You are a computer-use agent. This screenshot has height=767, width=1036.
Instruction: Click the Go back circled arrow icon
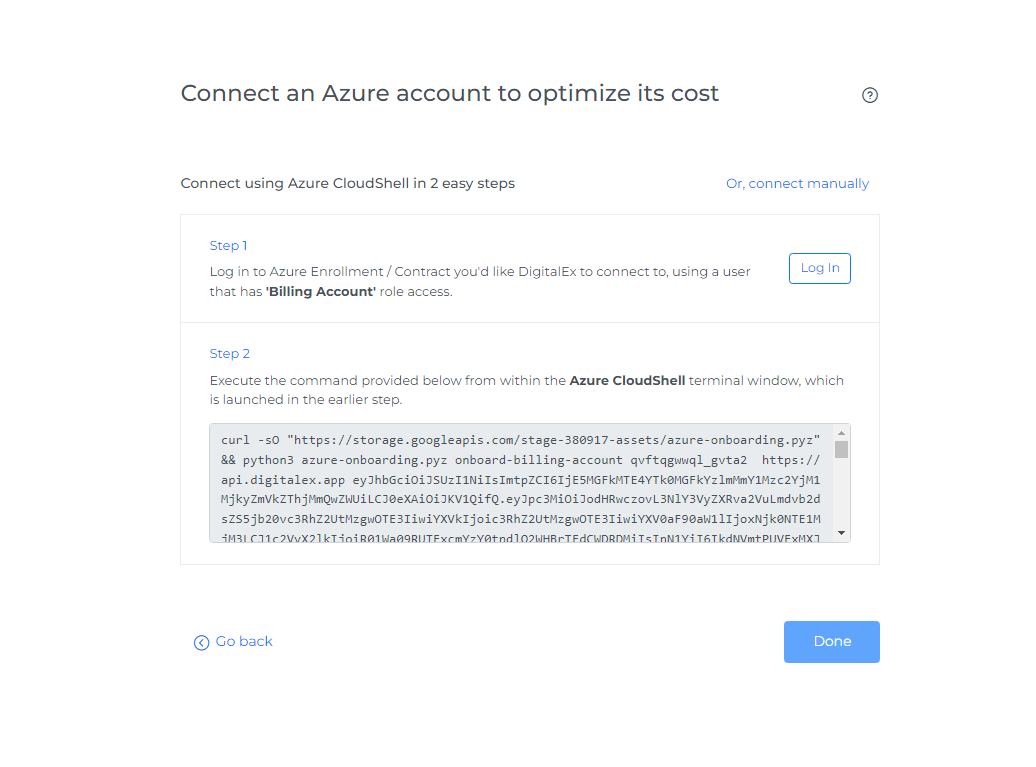point(201,643)
